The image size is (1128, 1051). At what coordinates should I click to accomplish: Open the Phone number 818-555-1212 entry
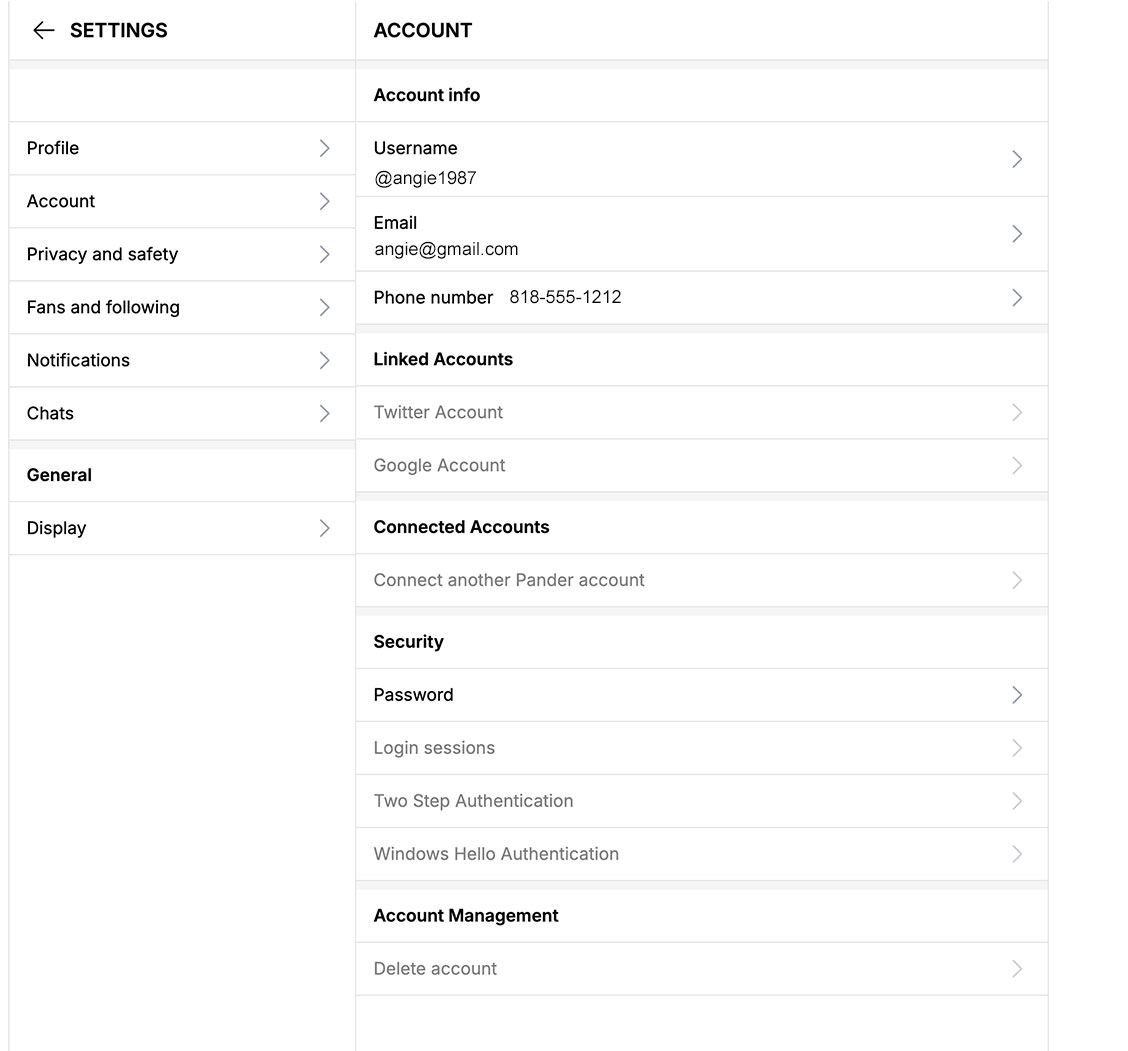[x=700, y=297]
